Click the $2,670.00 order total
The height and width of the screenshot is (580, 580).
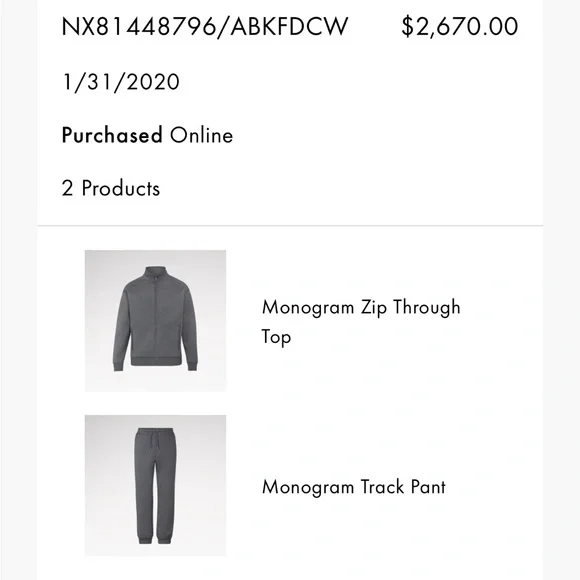(459, 27)
